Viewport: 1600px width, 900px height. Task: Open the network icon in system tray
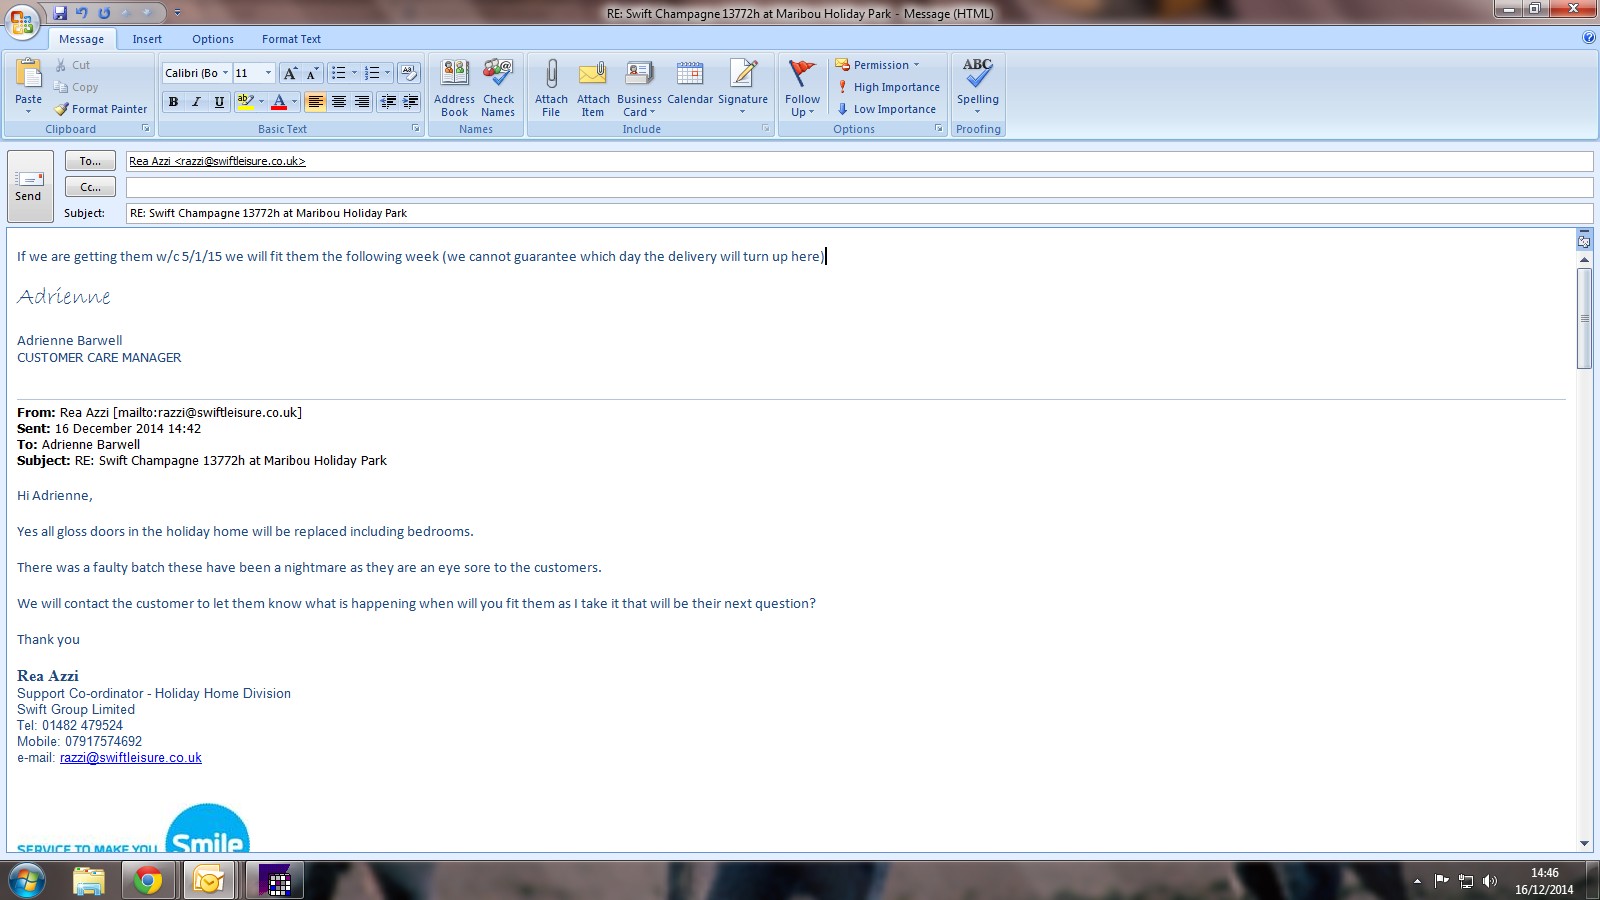click(1466, 881)
